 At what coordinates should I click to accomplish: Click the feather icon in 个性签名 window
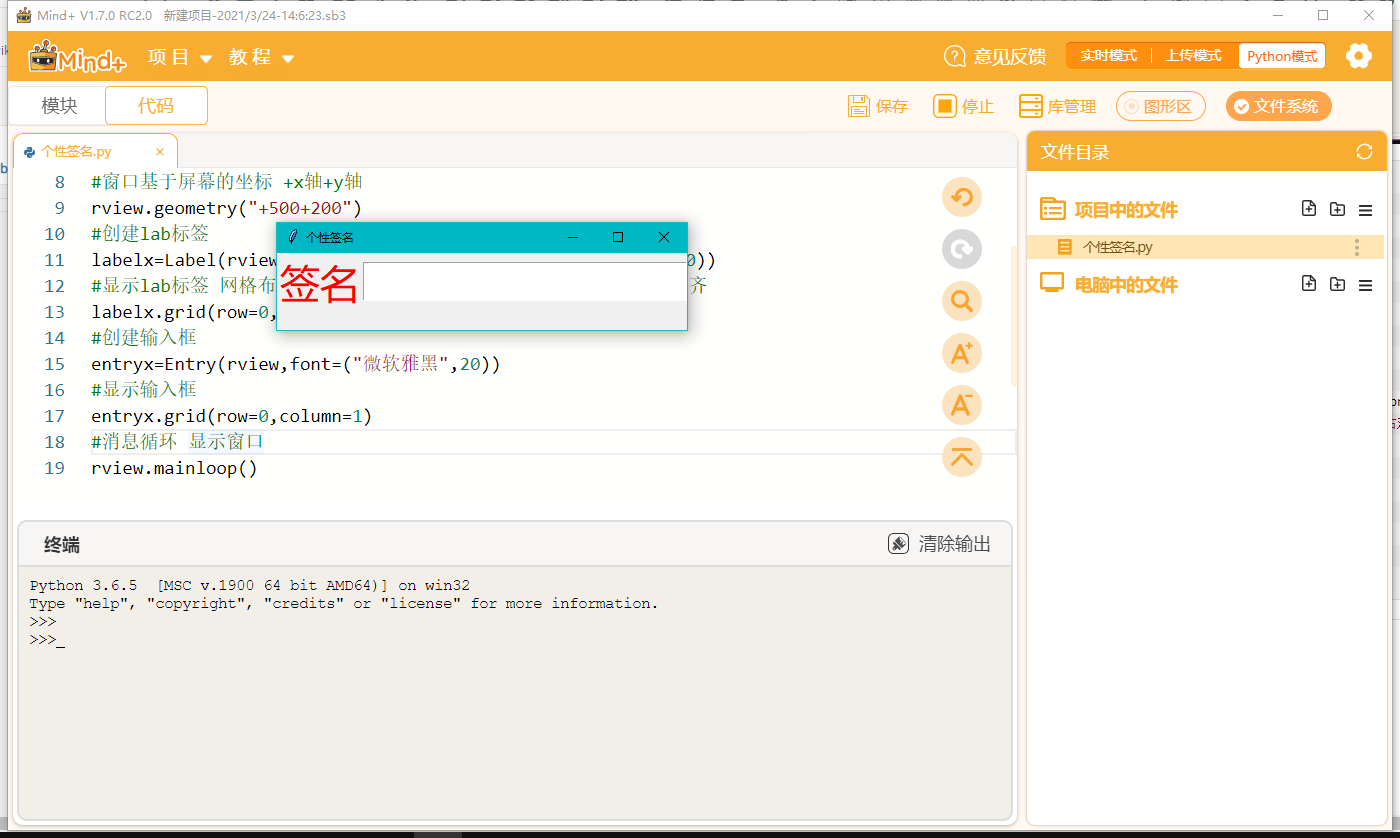click(x=292, y=237)
